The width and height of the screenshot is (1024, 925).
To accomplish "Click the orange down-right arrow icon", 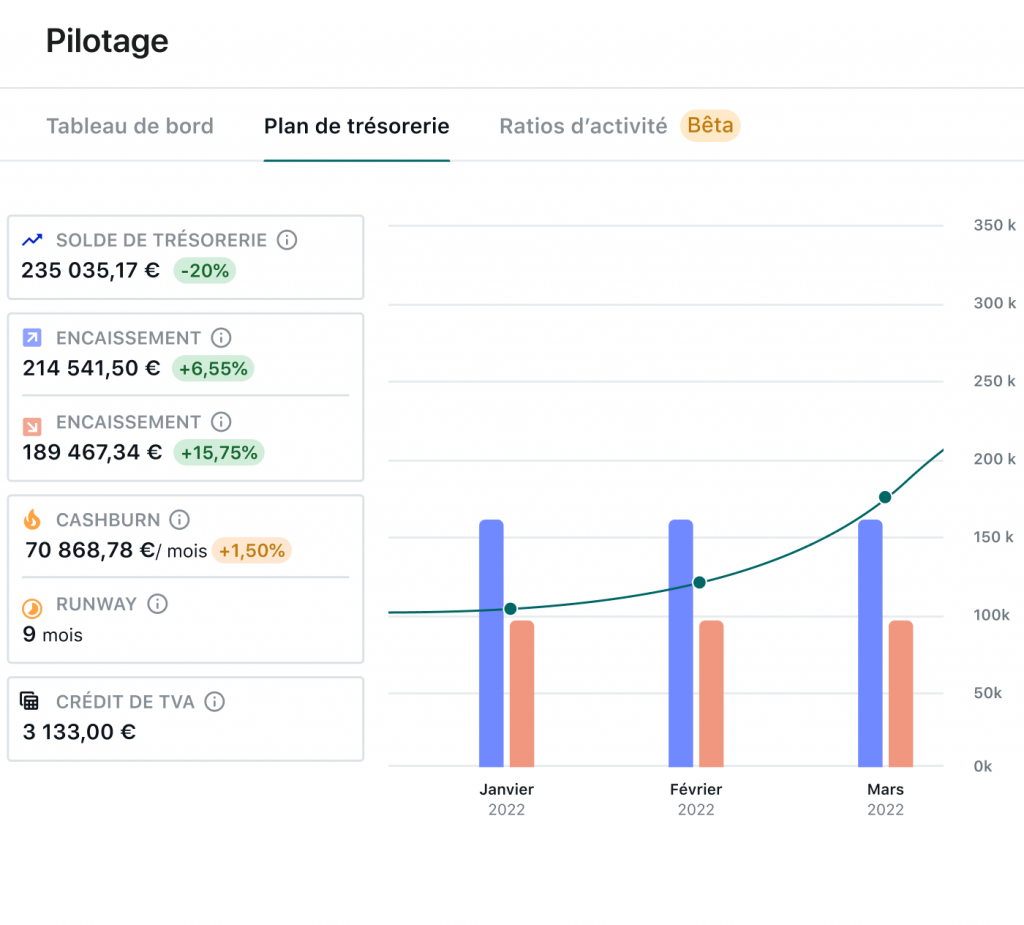I will 32,424.
